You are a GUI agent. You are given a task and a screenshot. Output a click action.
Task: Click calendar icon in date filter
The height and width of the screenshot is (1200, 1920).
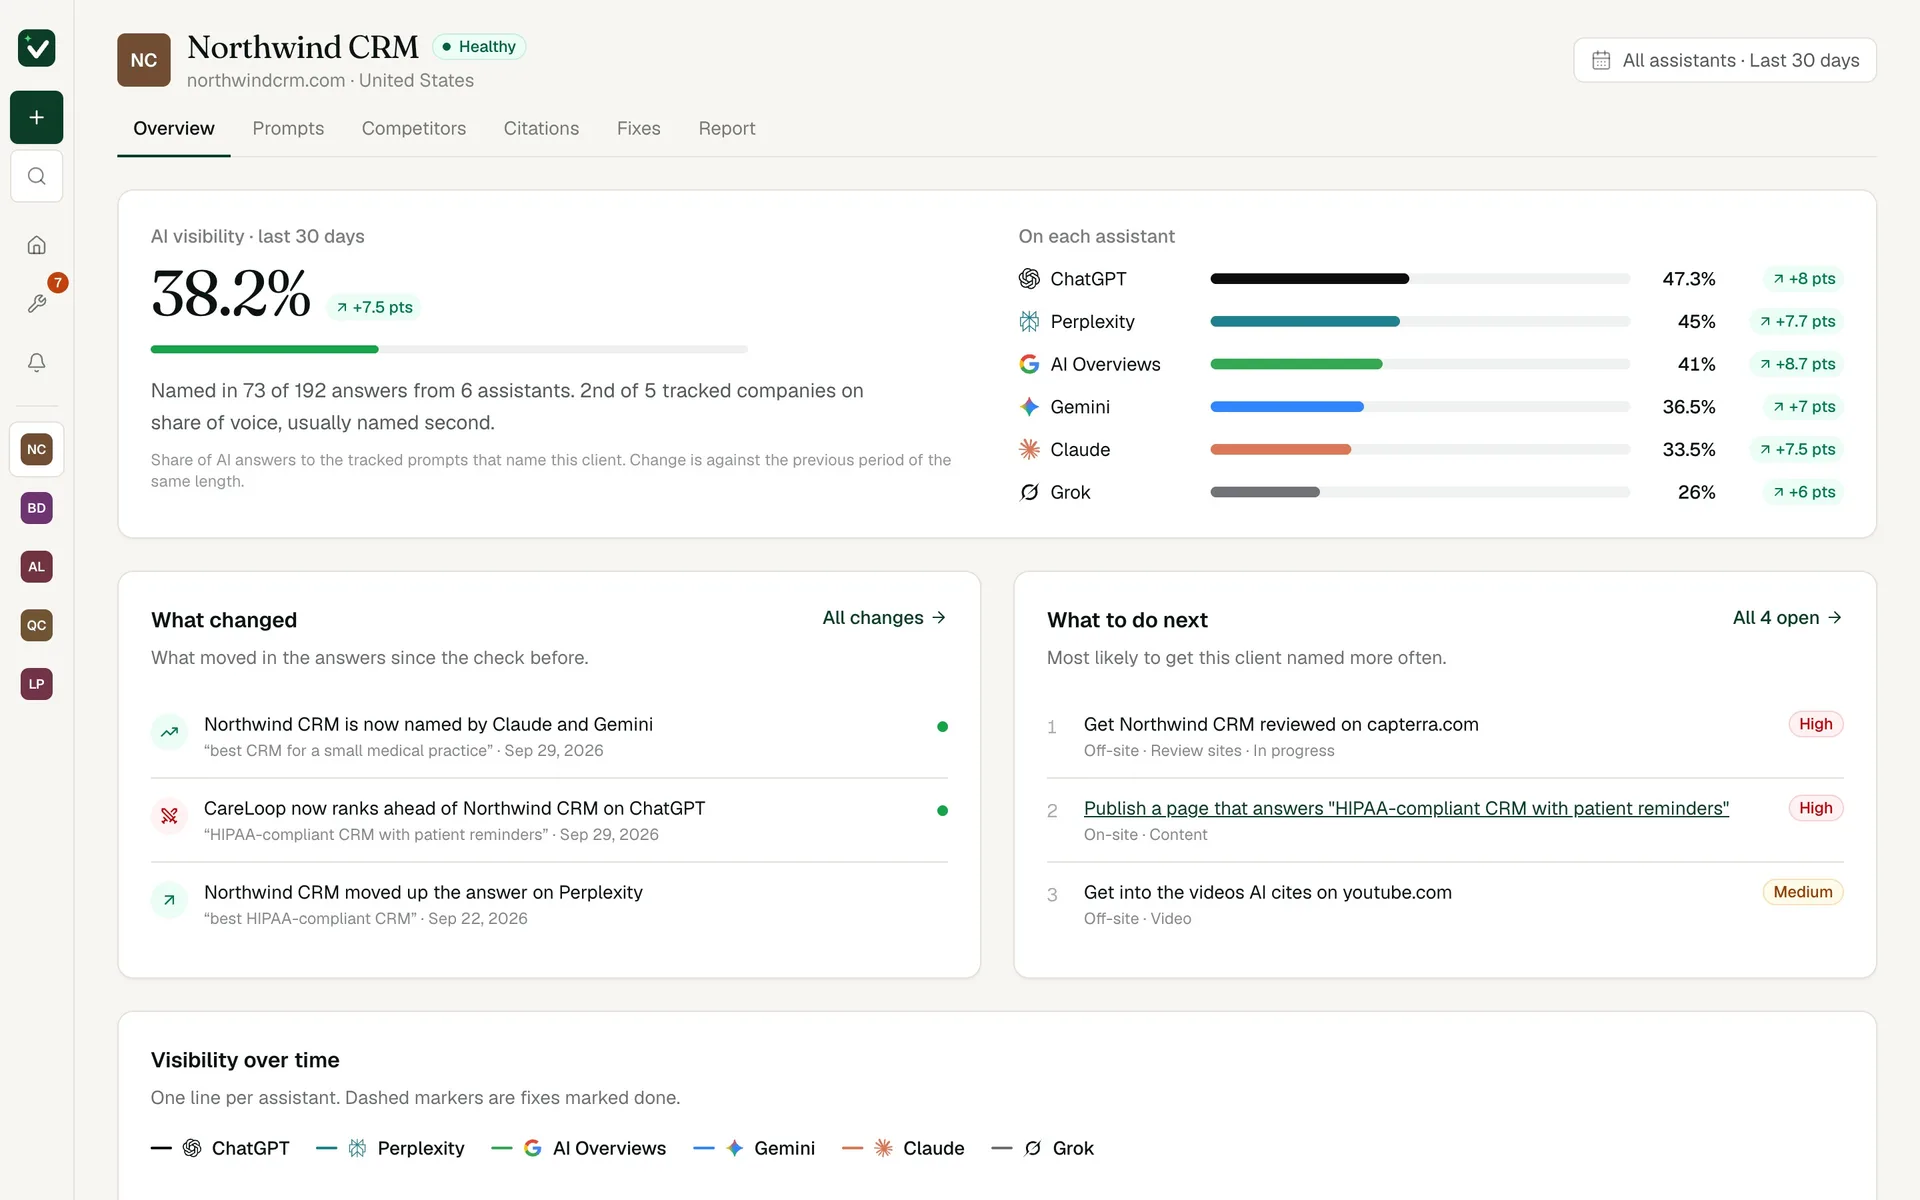point(1601,60)
